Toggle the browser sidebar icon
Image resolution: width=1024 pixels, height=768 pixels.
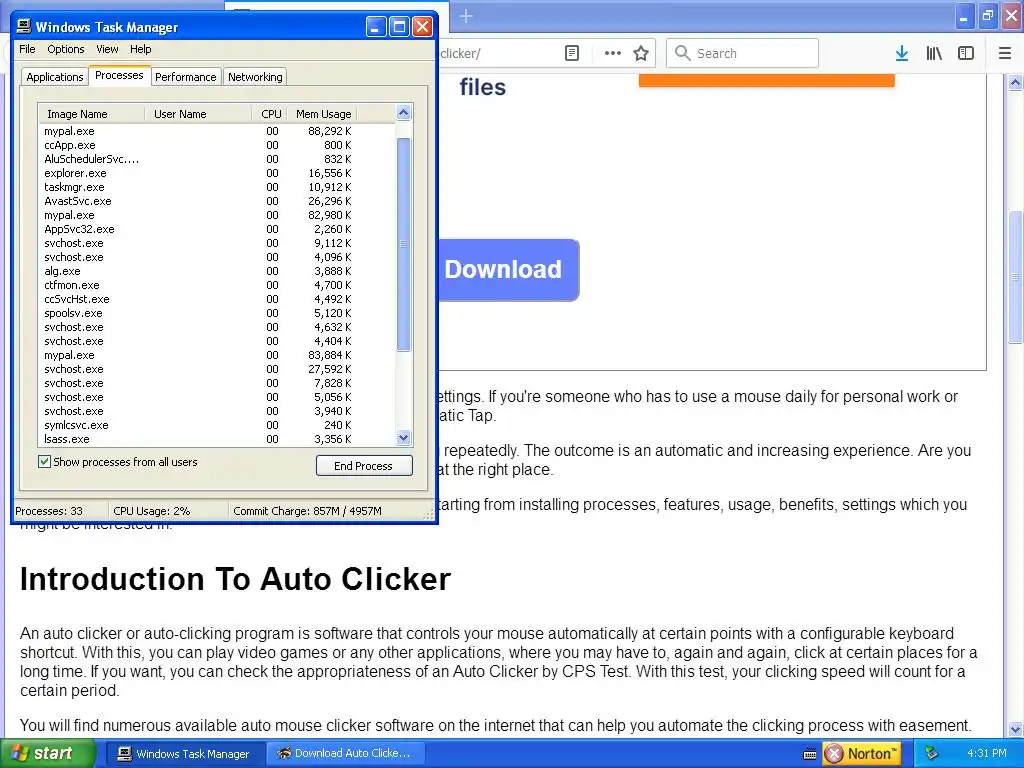coord(966,54)
